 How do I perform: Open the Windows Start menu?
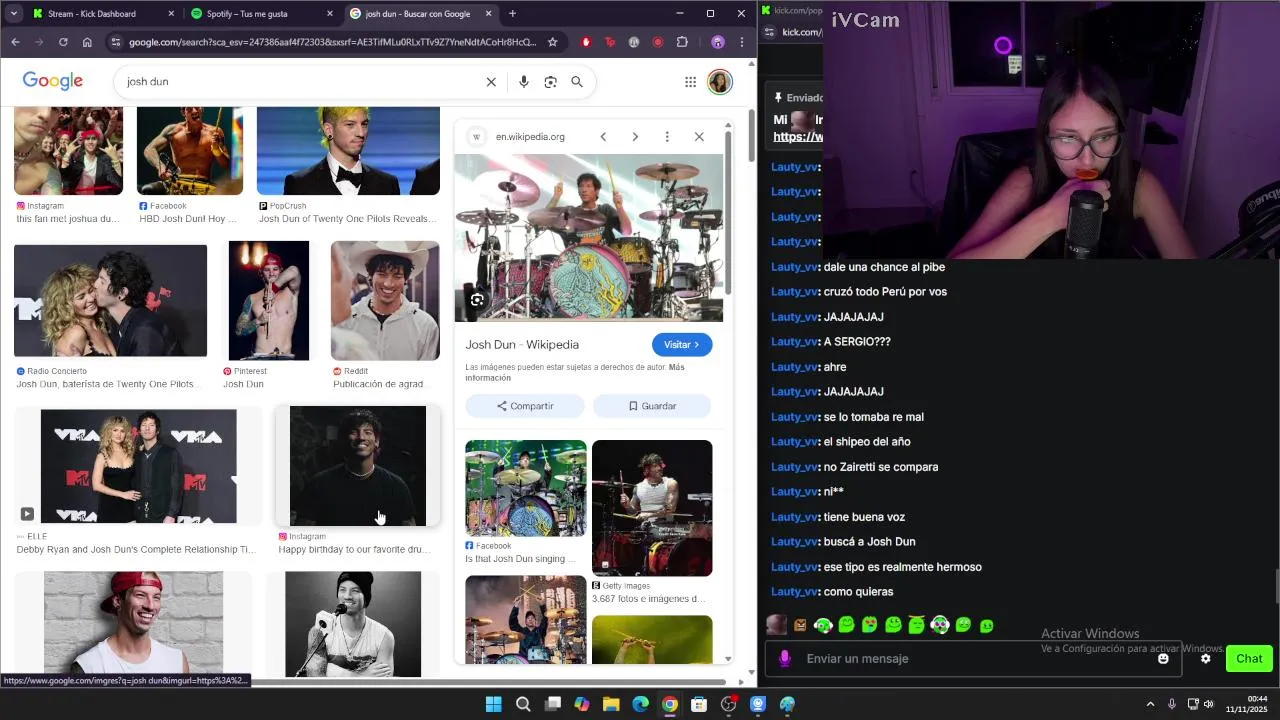click(493, 704)
